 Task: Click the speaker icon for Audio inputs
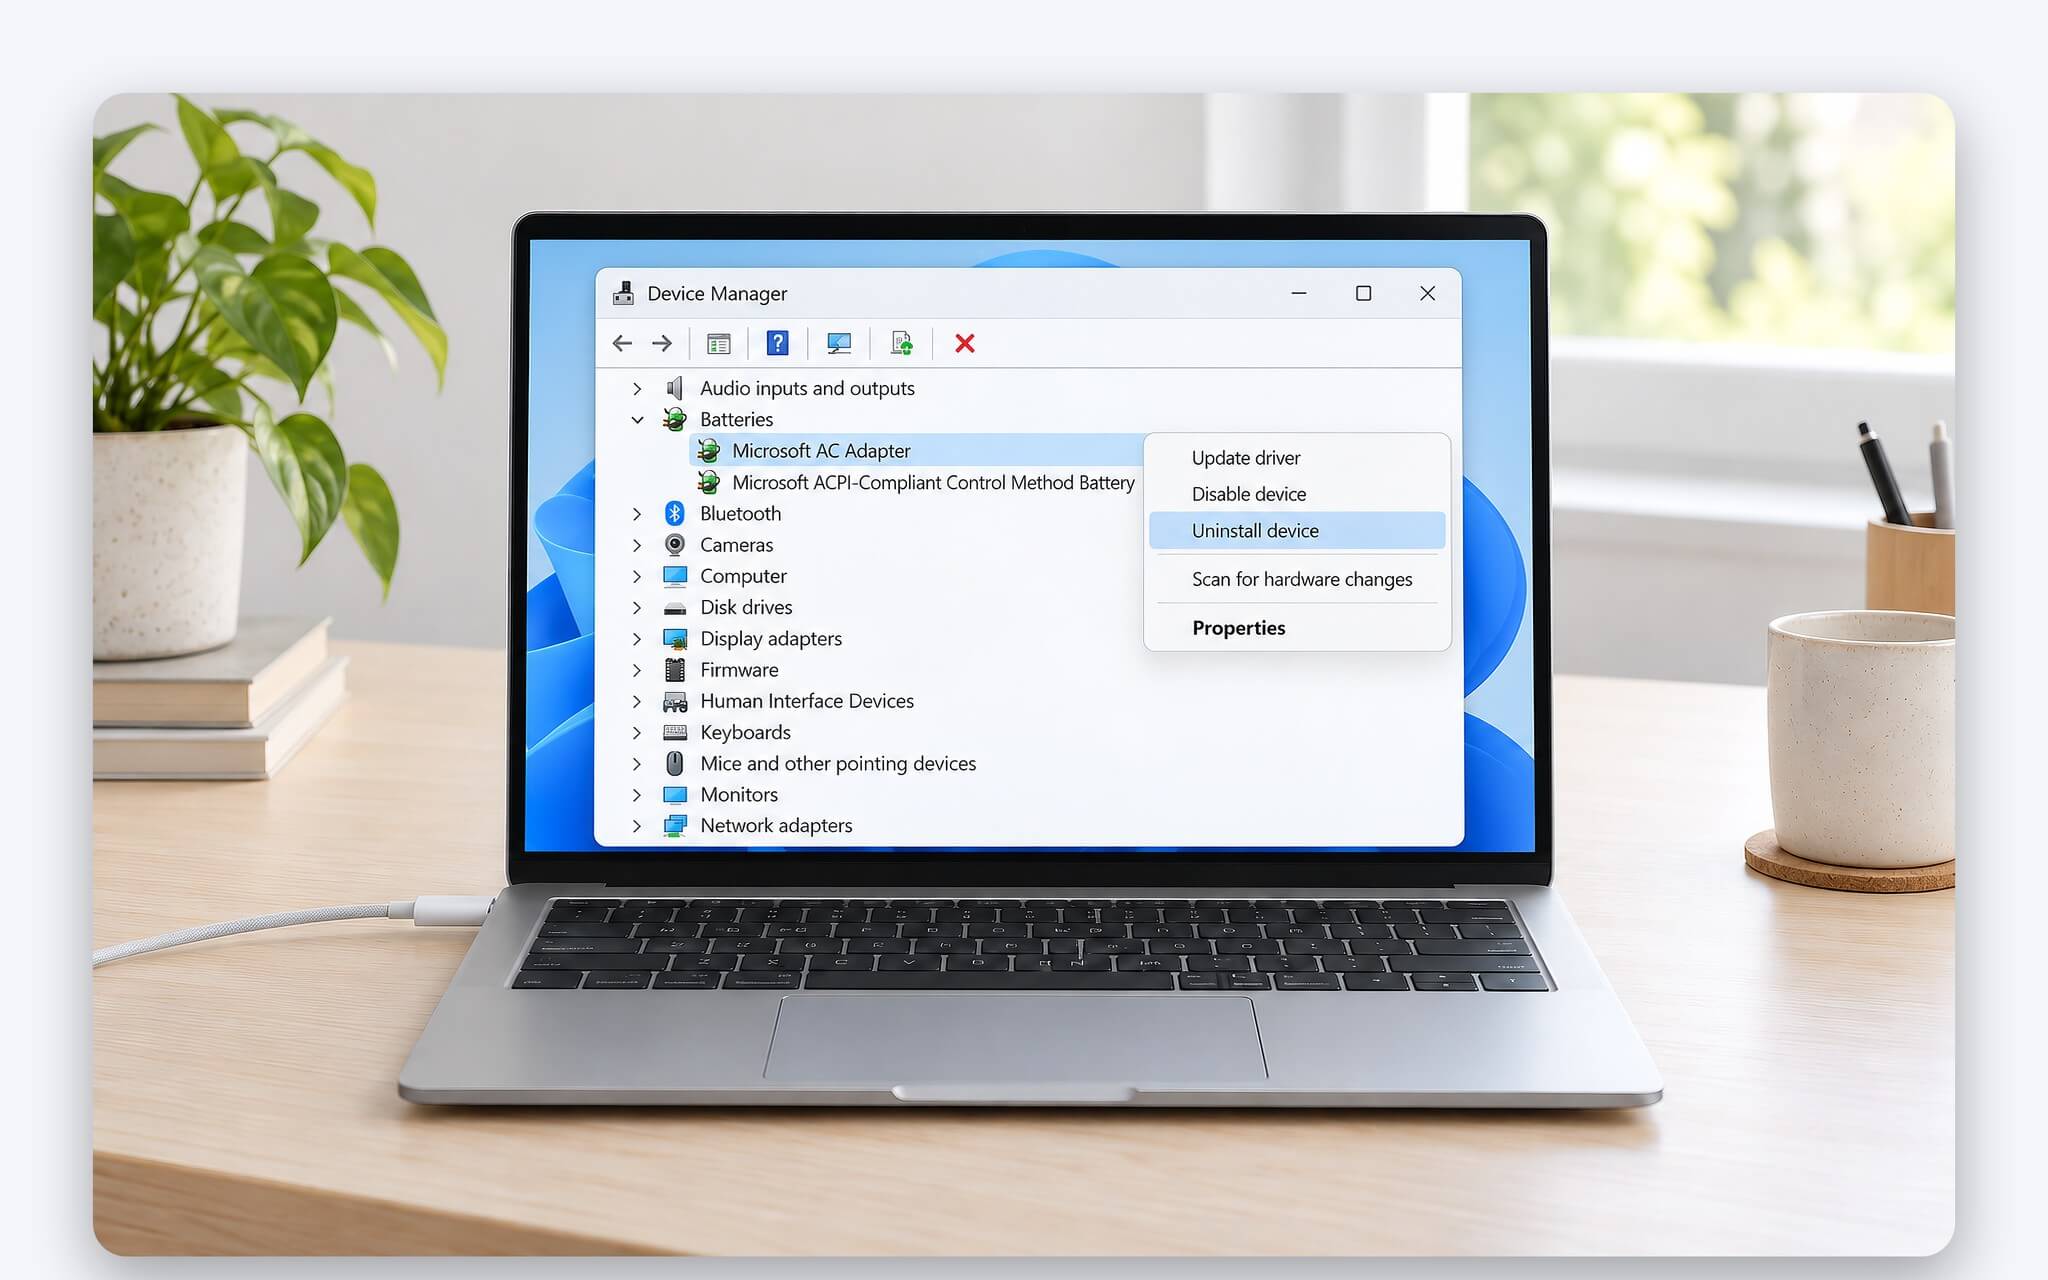pyautogui.click(x=675, y=388)
